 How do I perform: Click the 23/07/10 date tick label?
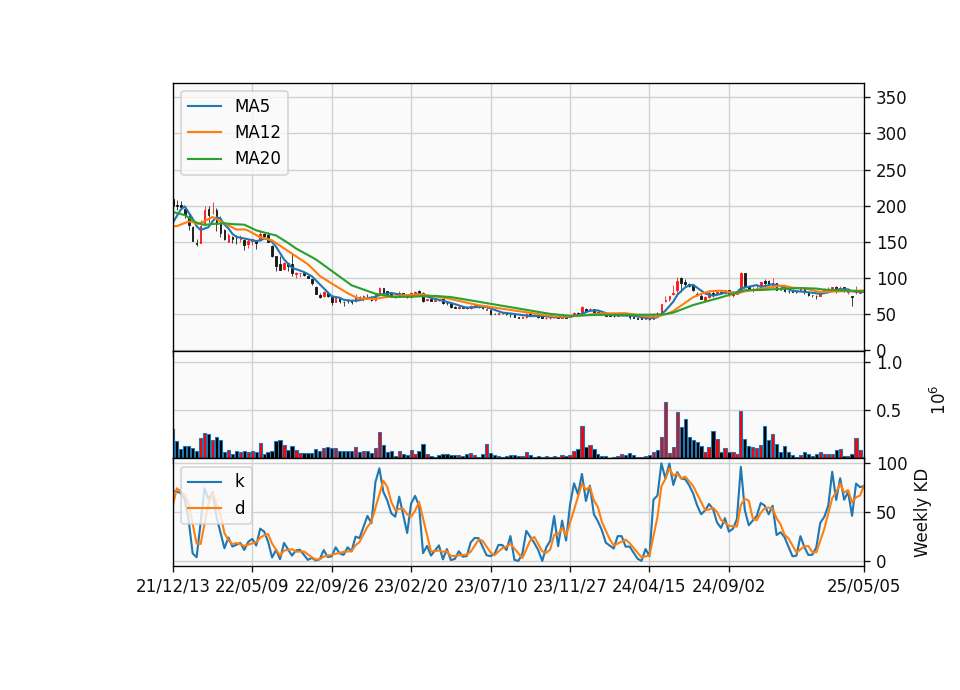(490, 586)
